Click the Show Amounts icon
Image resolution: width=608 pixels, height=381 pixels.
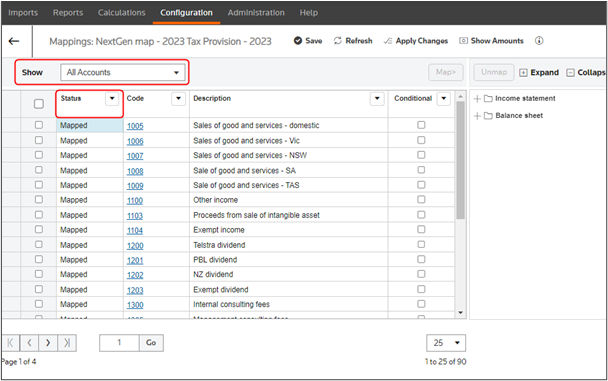(463, 41)
